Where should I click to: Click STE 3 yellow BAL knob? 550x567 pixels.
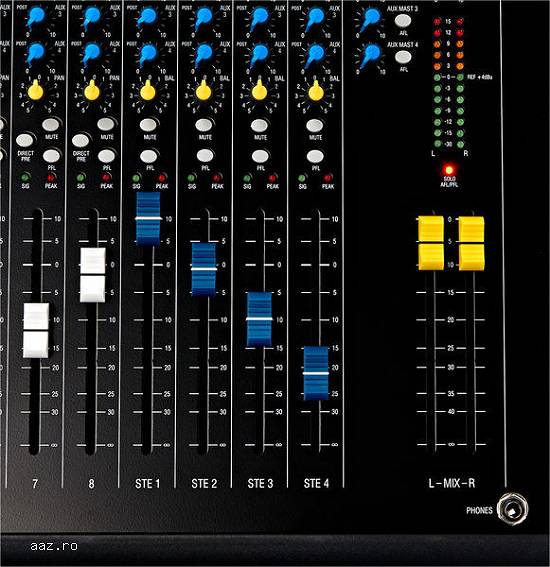tap(259, 90)
